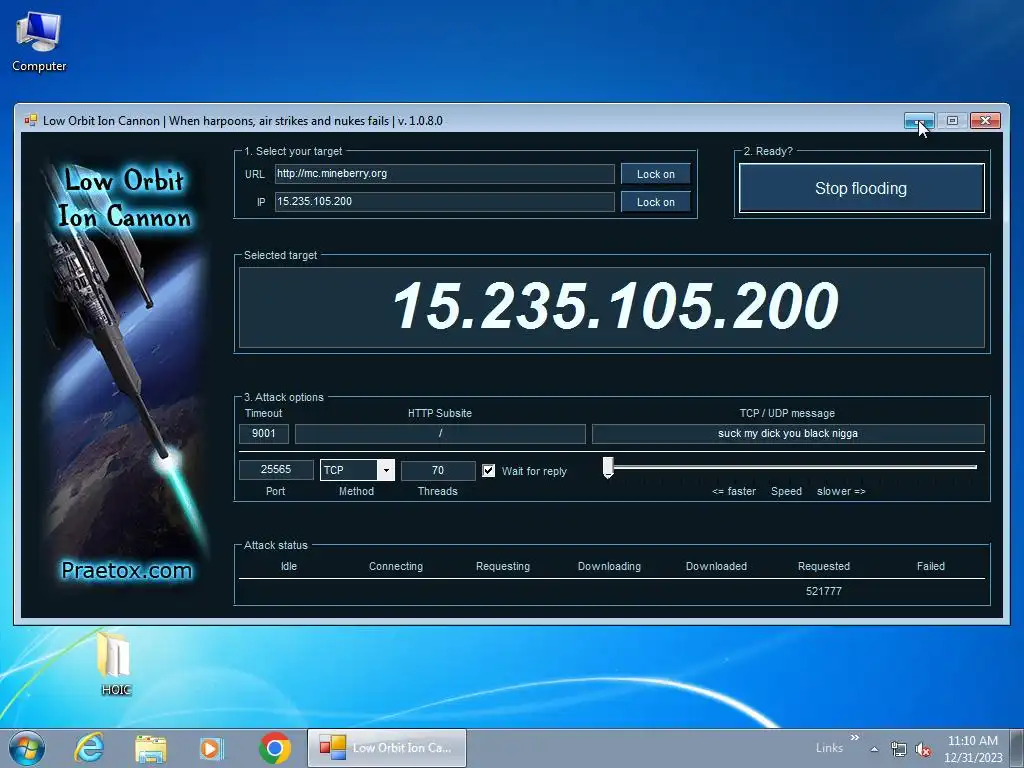Click the HTTP Subsite field
This screenshot has height=768, width=1024.
440,434
